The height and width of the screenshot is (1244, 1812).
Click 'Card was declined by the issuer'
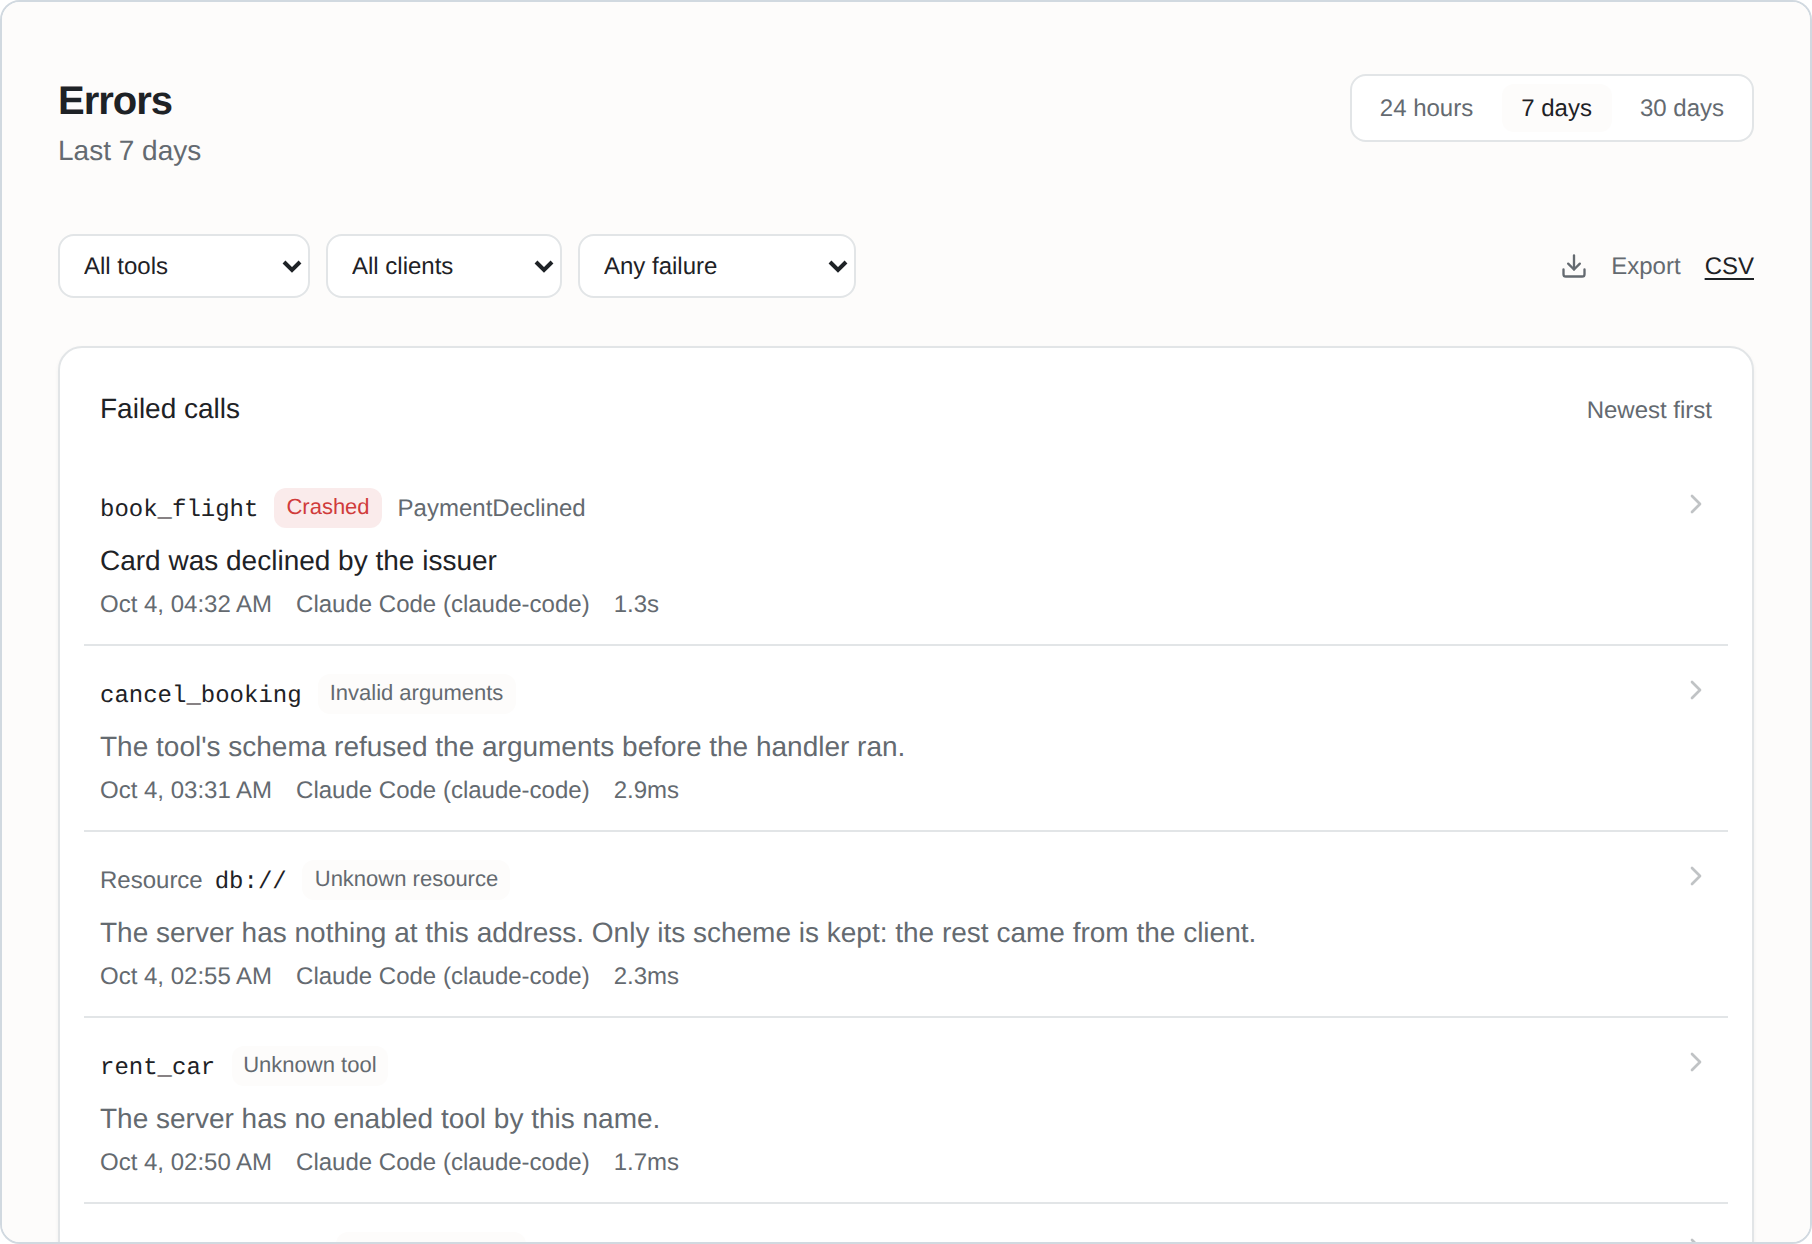tap(298, 561)
